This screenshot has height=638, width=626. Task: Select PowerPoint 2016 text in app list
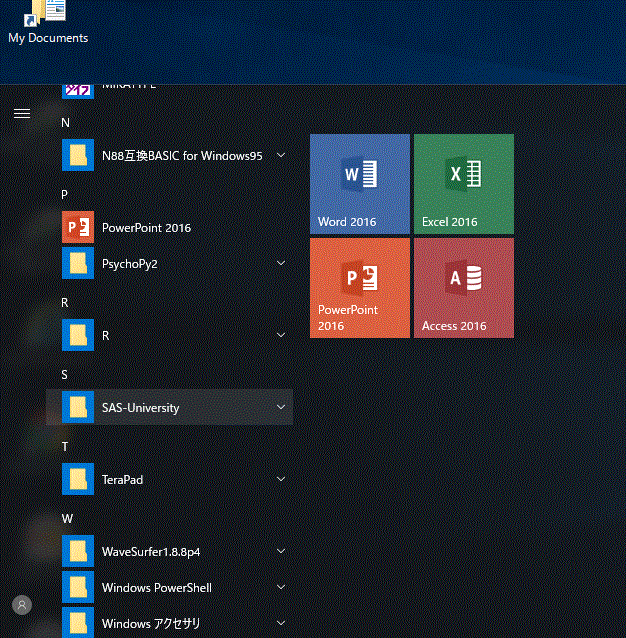146,227
